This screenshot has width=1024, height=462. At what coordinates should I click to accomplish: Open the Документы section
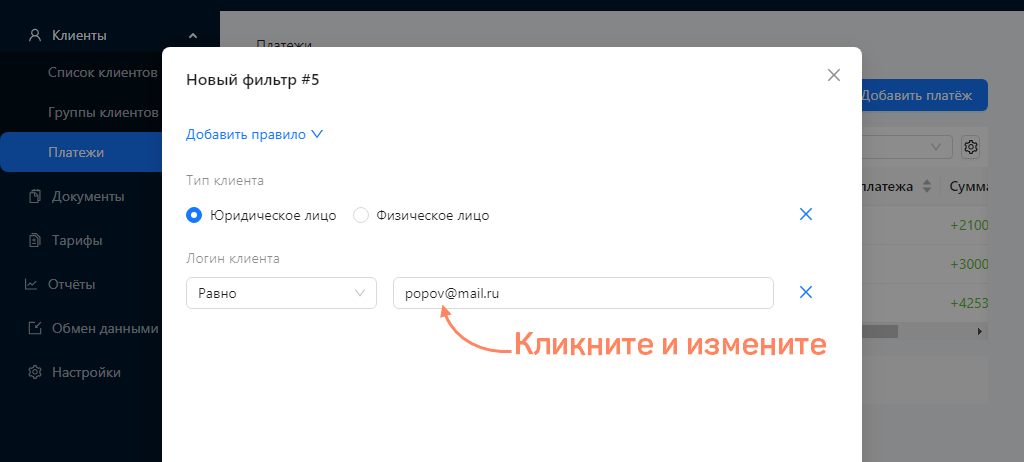tap(88, 196)
